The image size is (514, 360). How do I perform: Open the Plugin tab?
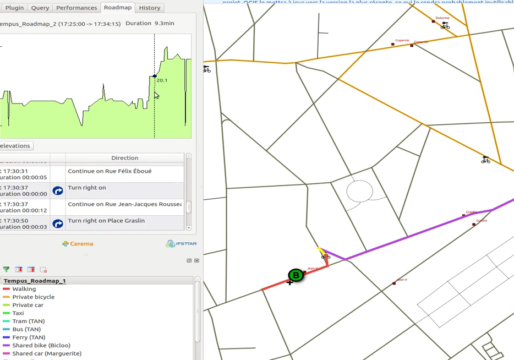point(15,8)
